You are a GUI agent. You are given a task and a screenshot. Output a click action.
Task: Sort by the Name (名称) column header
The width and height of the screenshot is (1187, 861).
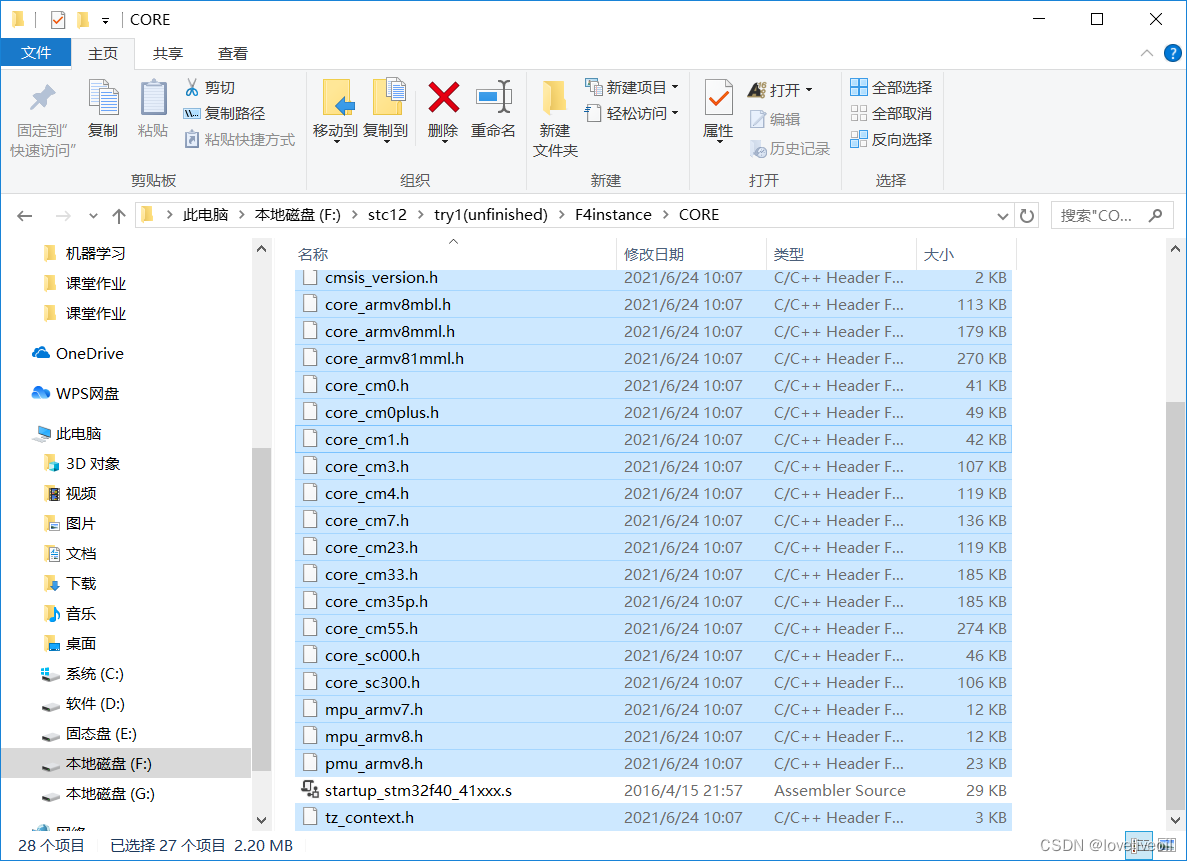pos(455,254)
